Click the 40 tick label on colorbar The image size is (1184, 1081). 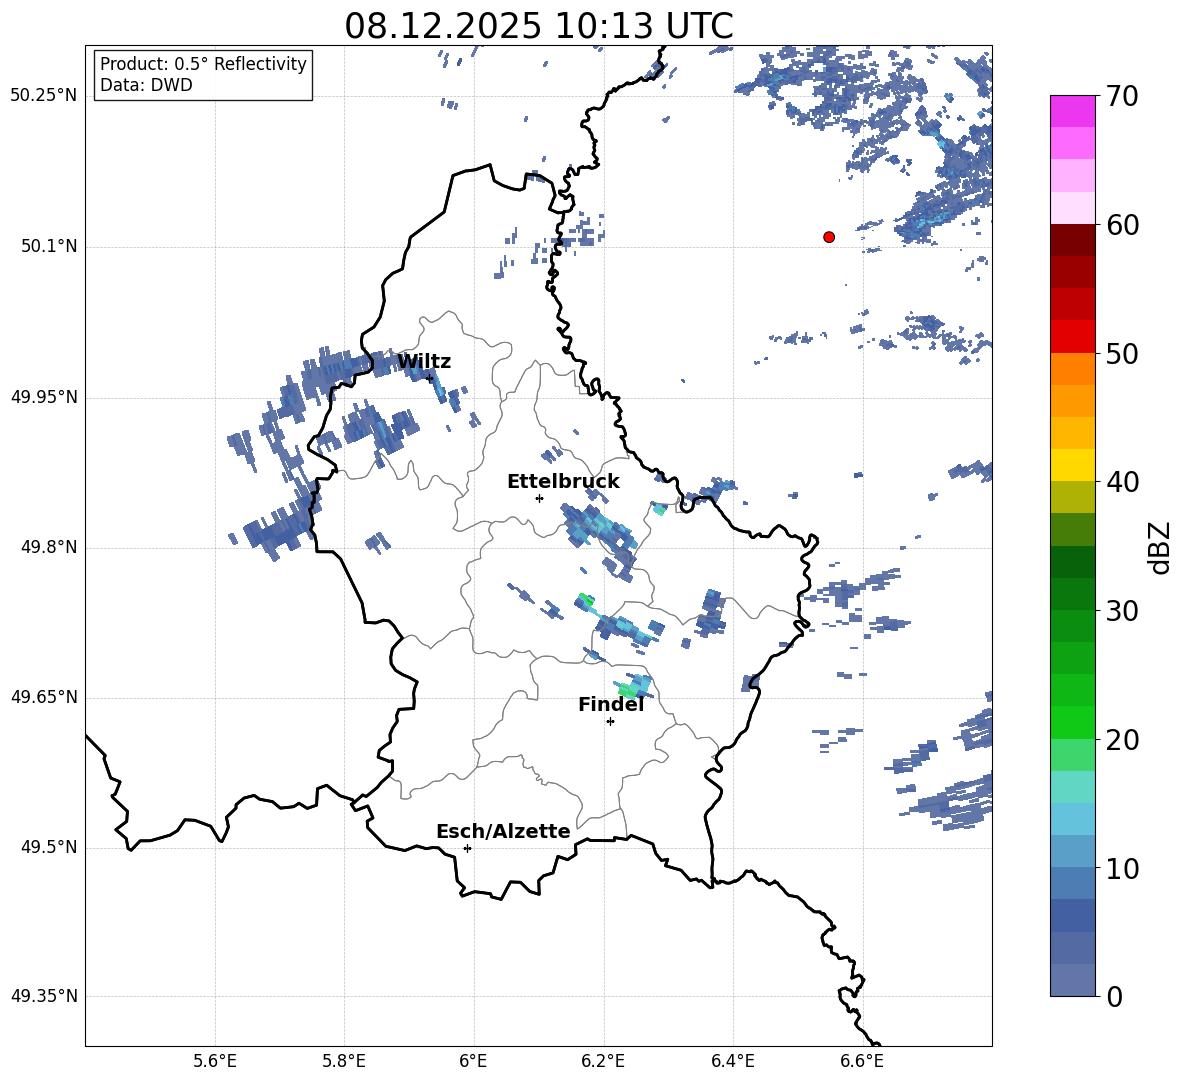pos(1122,482)
